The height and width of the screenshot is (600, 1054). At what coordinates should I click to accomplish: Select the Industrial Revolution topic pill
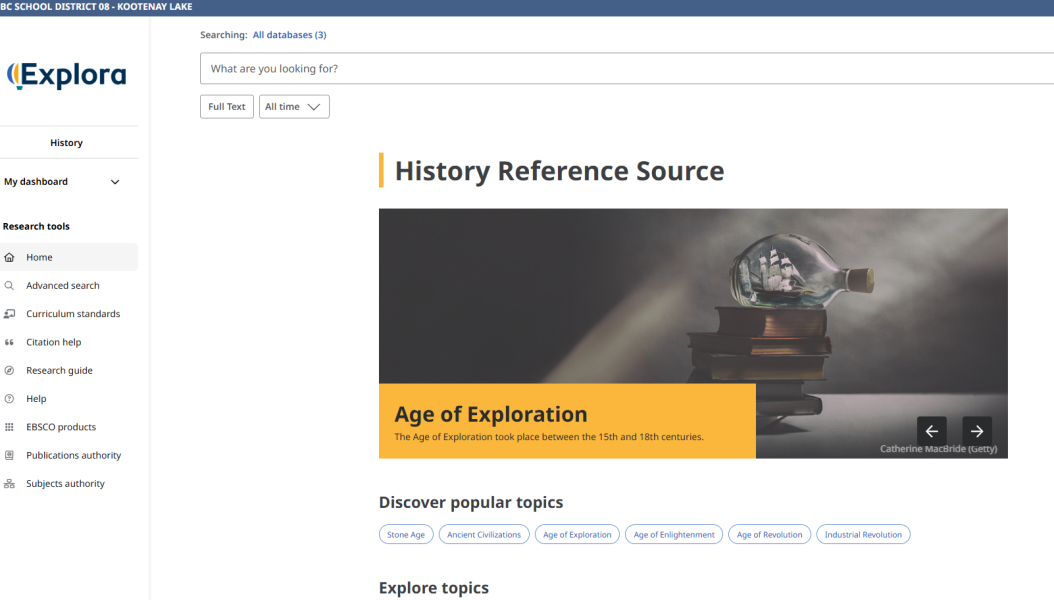click(x=863, y=534)
